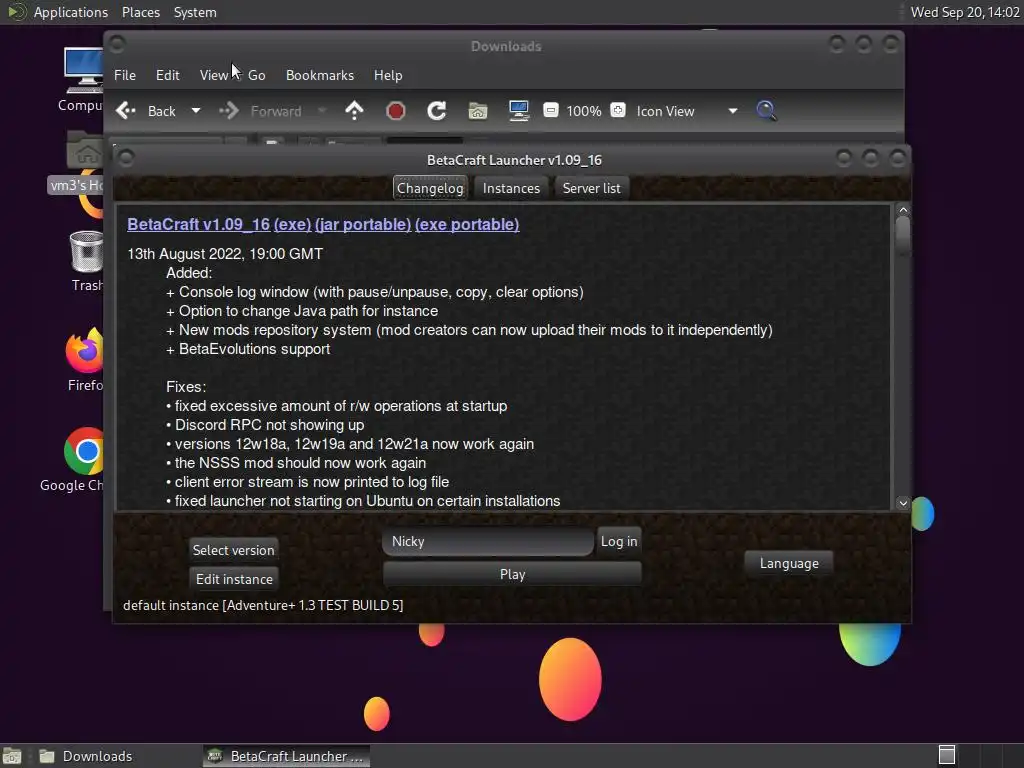Open the (exe portable) link

click(x=467, y=224)
